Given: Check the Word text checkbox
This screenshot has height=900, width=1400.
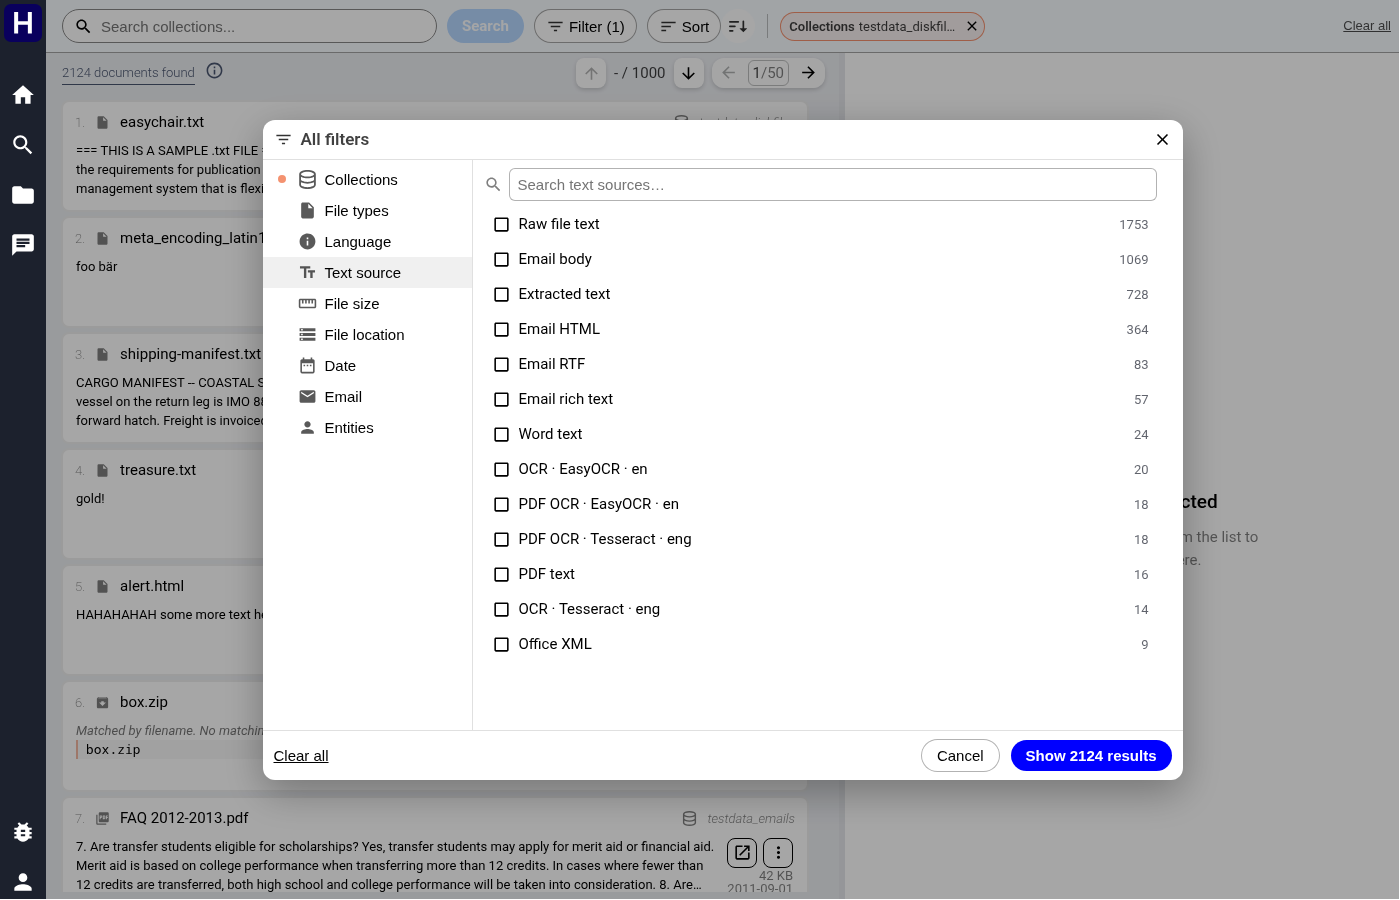Looking at the screenshot, I should [x=502, y=435].
